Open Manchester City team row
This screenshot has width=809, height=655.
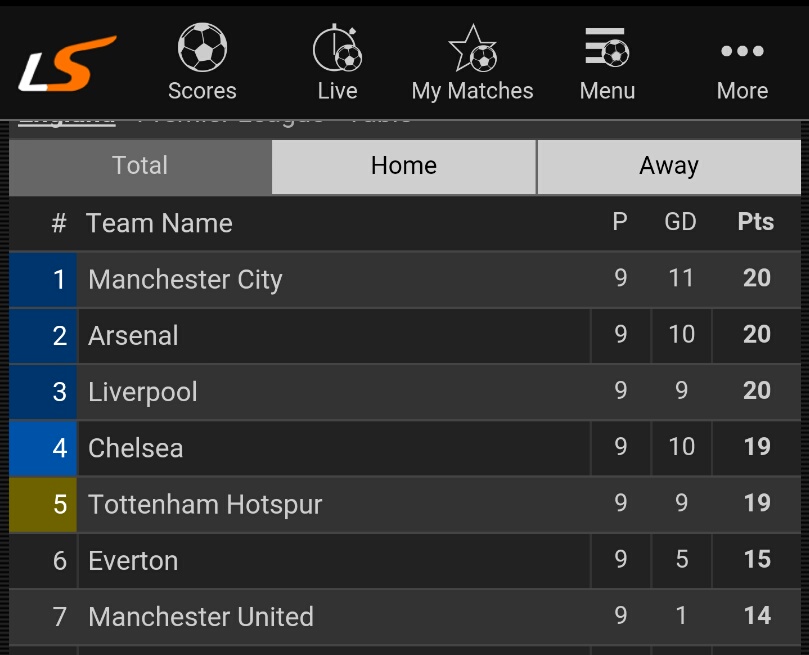click(185, 279)
